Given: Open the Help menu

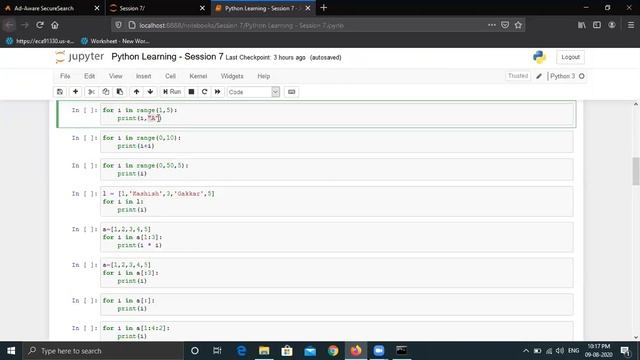Looking at the screenshot, I should coord(264,76).
